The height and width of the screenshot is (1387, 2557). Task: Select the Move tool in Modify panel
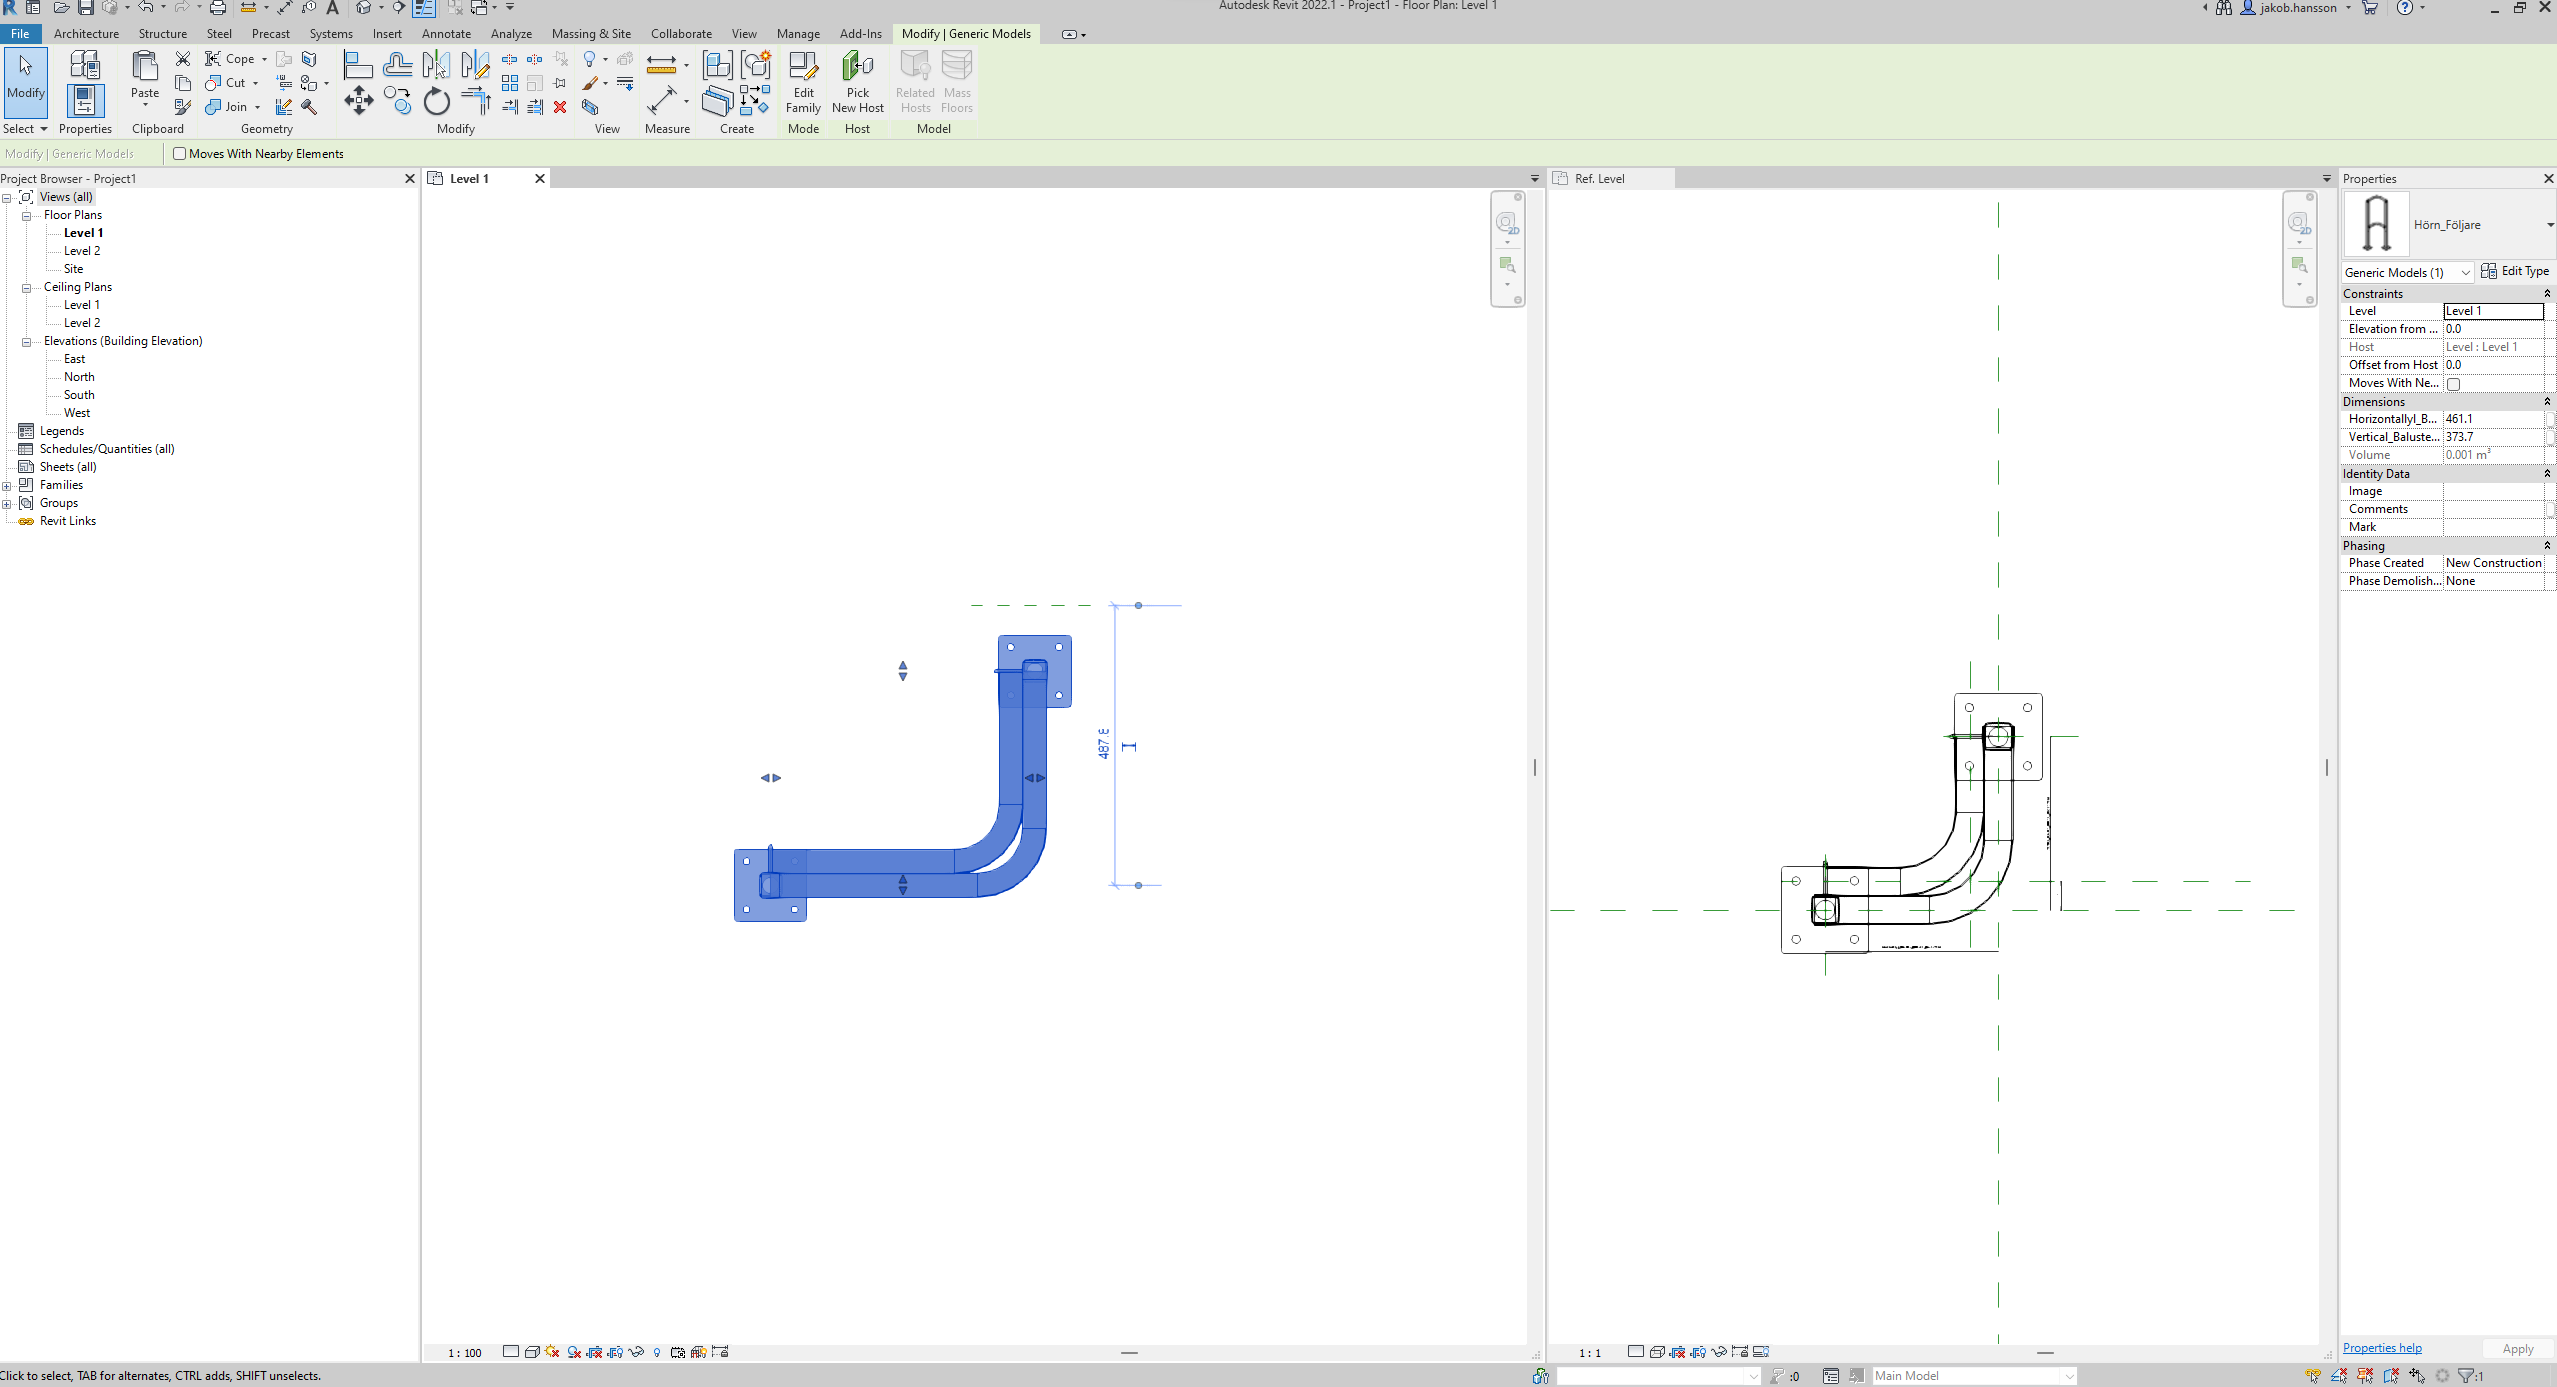359,102
